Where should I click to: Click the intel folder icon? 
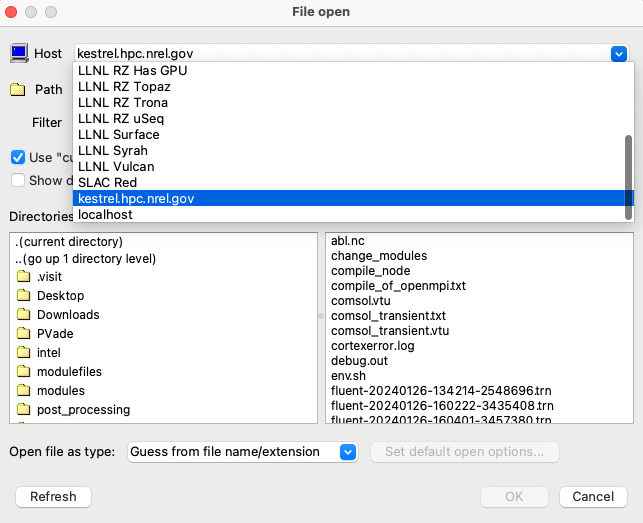click(23, 353)
